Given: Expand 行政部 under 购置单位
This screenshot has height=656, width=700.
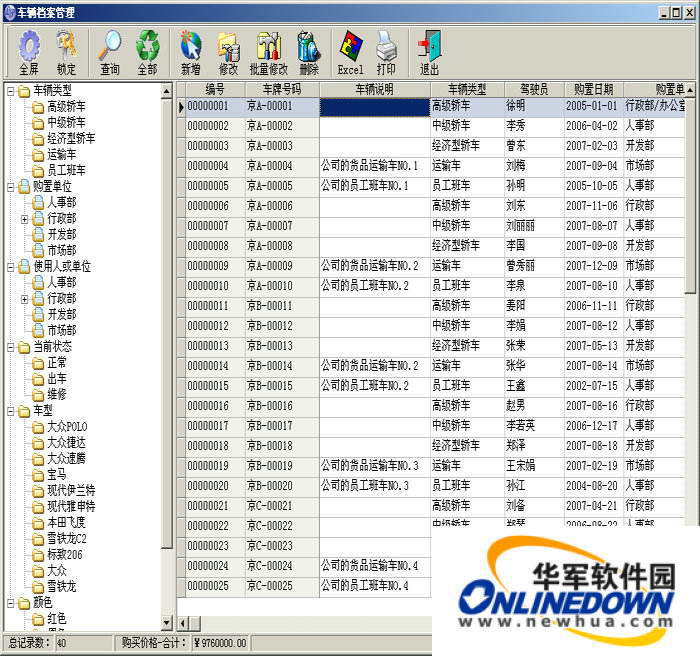Looking at the screenshot, I should [25, 219].
